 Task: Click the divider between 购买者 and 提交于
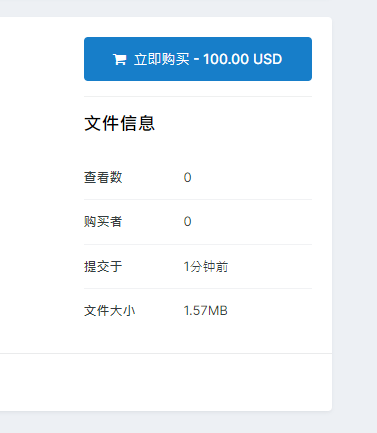pyautogui.click(x=198, y=244)
